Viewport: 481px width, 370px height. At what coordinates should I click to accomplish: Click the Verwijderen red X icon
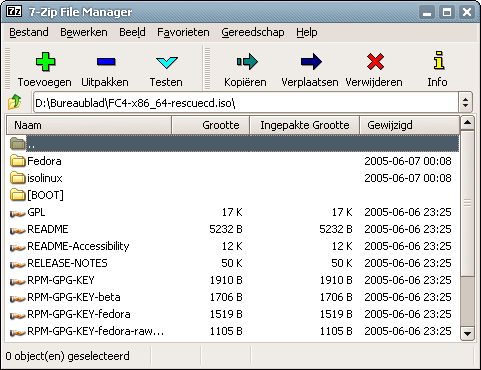(375, 62)
